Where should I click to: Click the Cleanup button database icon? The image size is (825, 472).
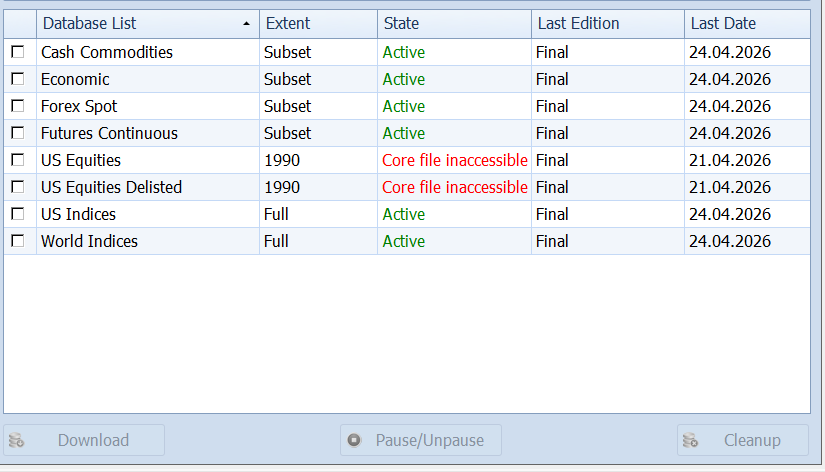[689, 440]
